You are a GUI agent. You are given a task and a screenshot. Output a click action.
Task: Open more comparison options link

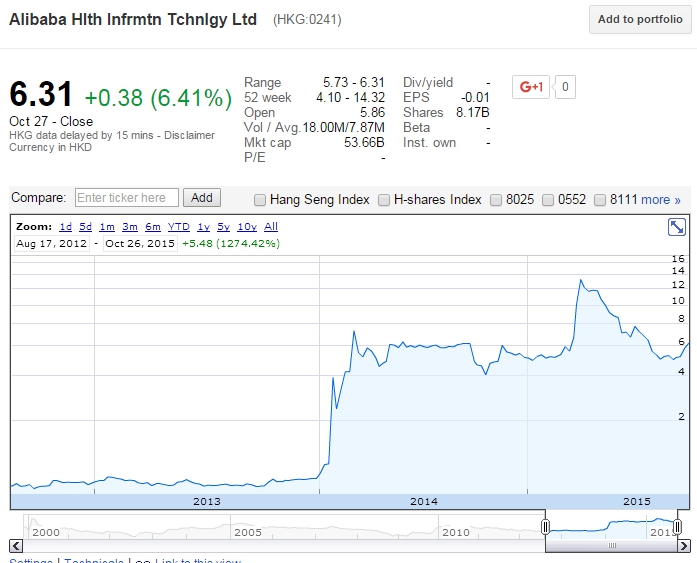(x=661, y=200)
